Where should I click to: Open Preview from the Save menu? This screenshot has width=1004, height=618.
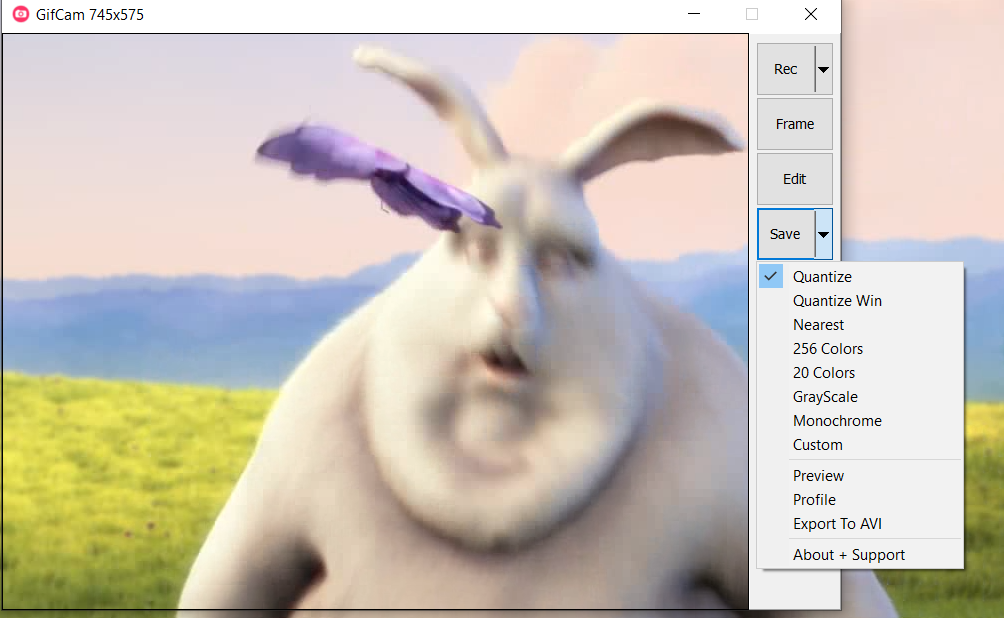pyautogui.click(x=861, y=476)
